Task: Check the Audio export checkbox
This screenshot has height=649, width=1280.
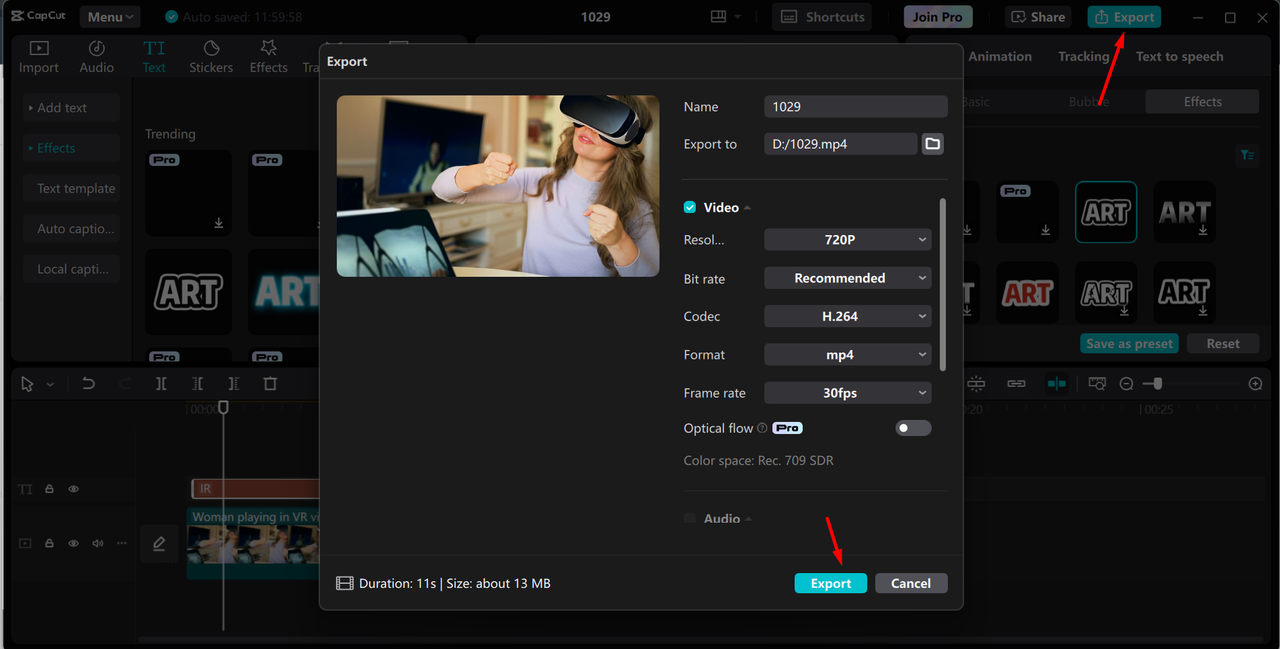Action: [690, 518]
